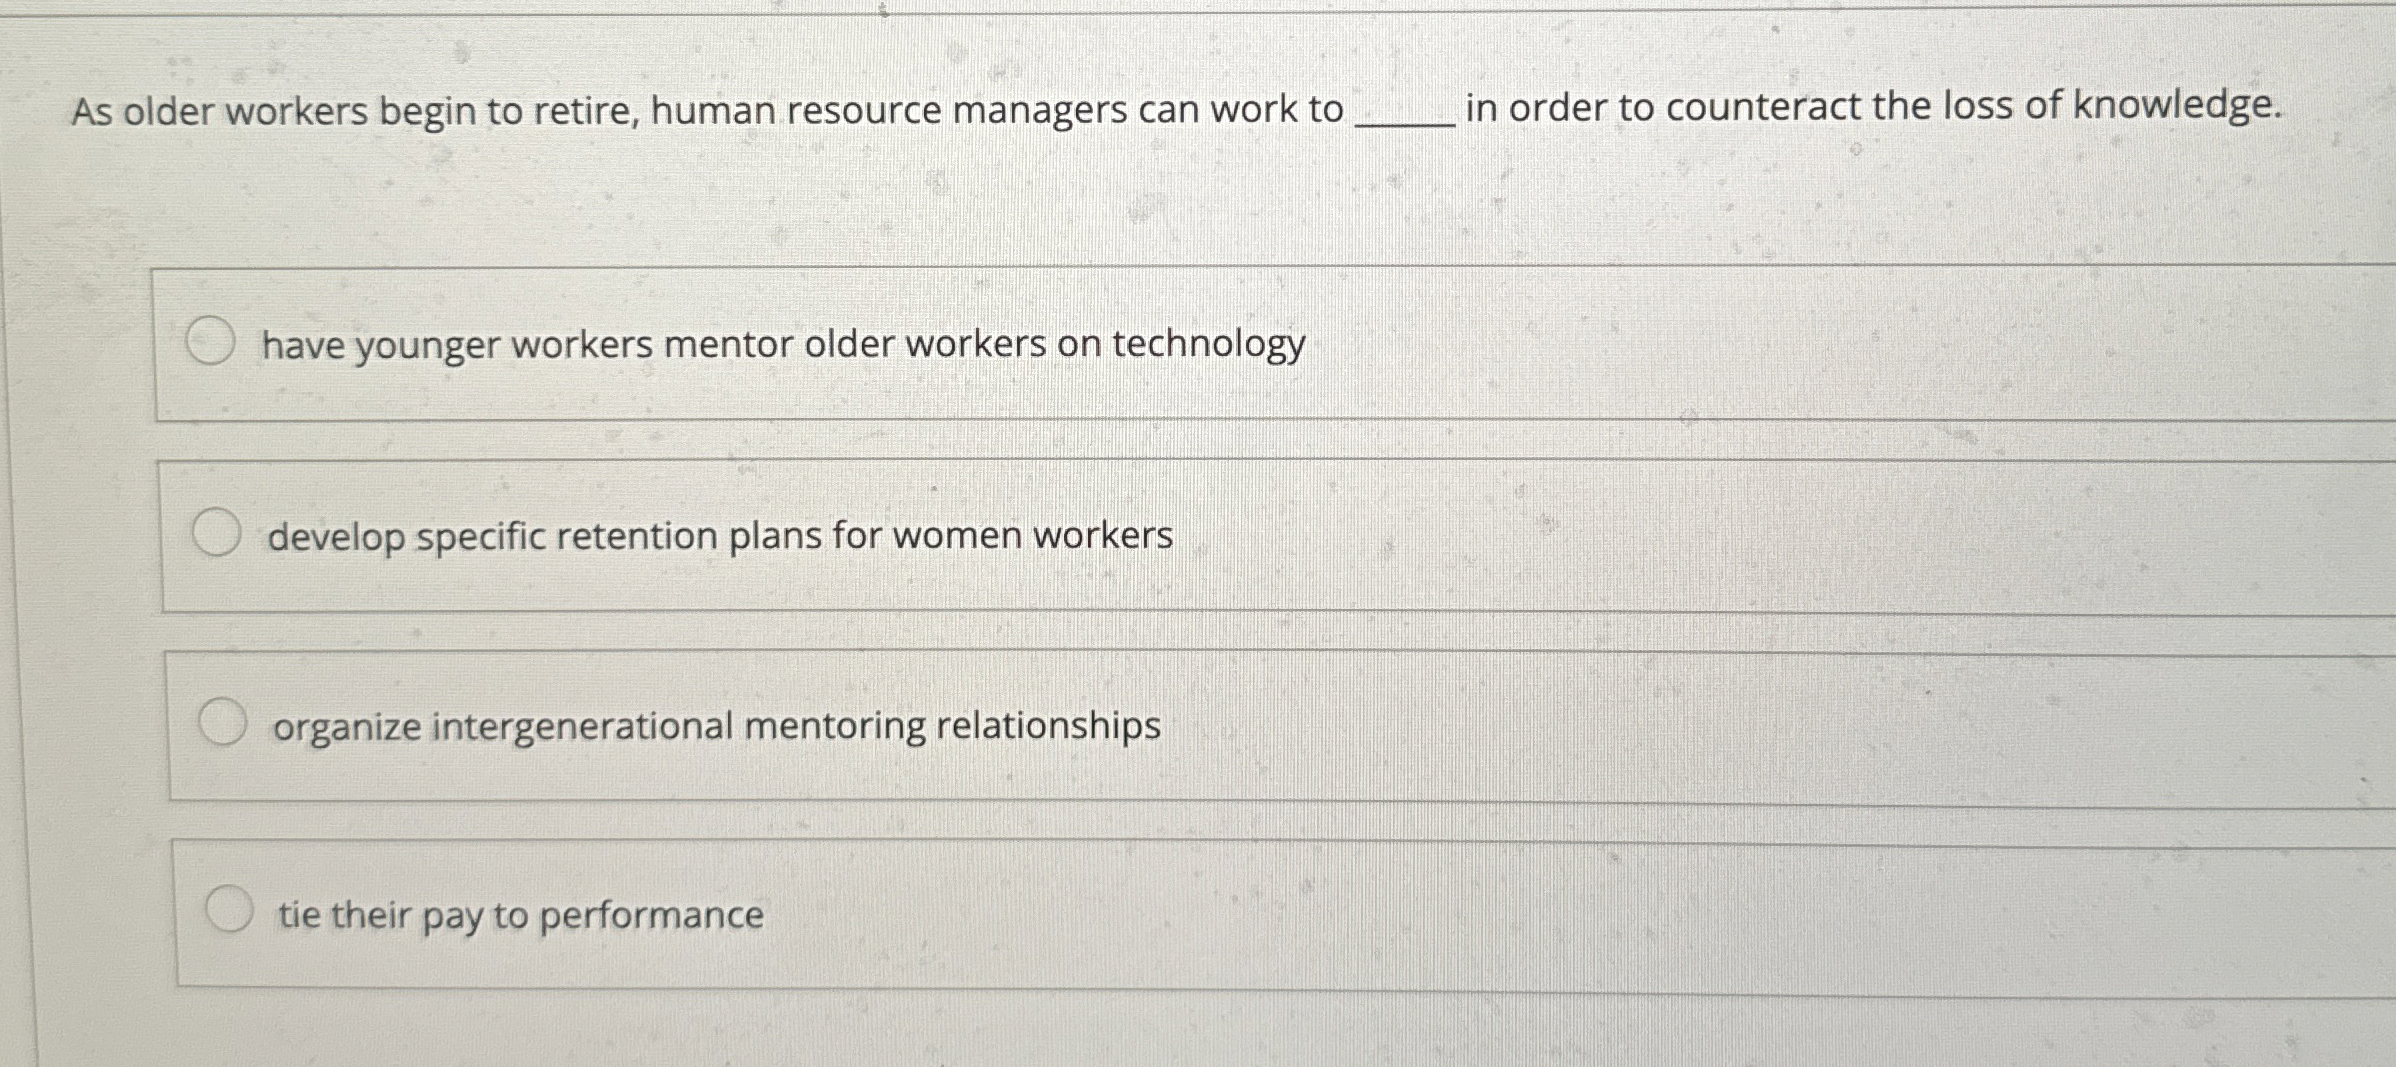Click the text tie their pay to performance
This screenshot has width=2396, height=1067.
[520, 914]
